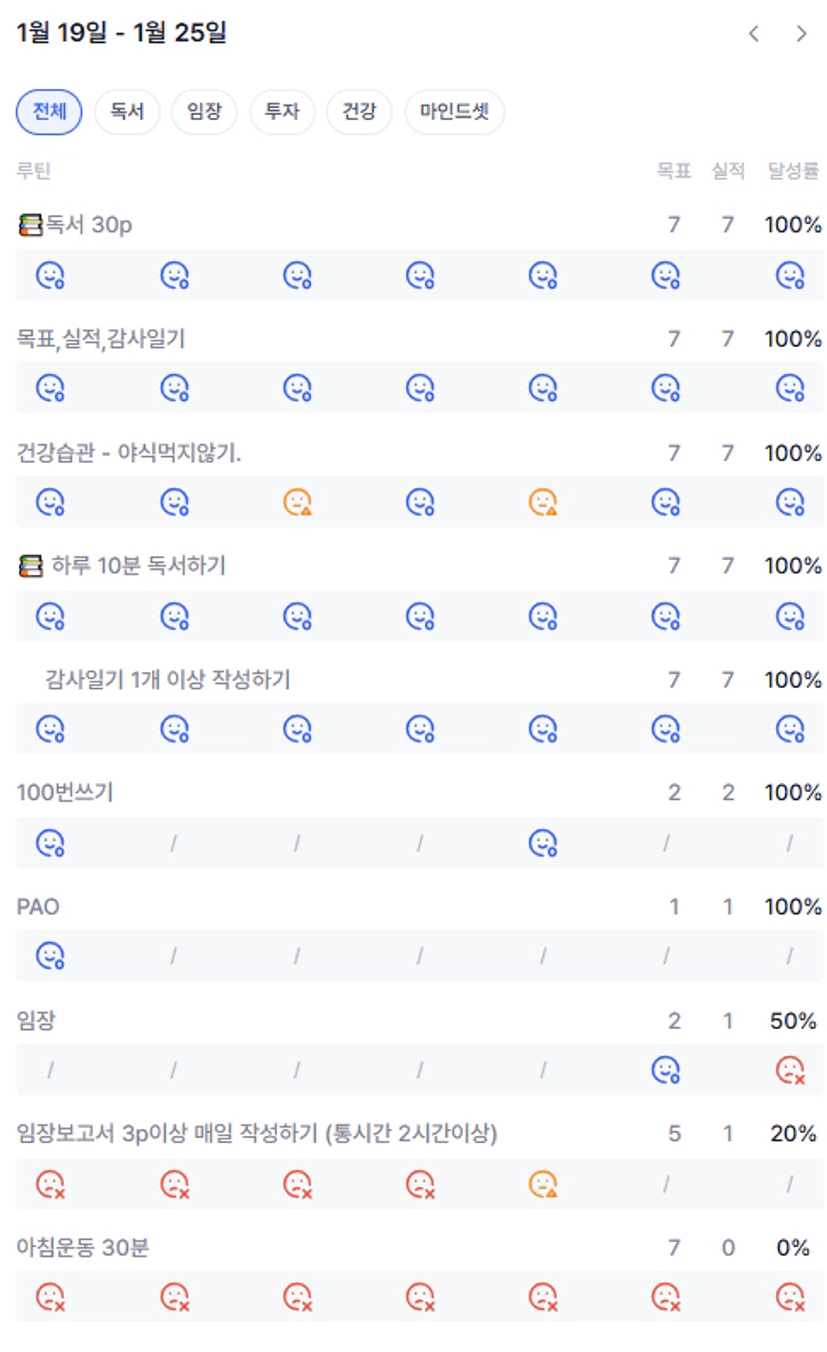Open the 마인드셋 category tab
This screenshot has width=827, height=1352.
(454, 112)
